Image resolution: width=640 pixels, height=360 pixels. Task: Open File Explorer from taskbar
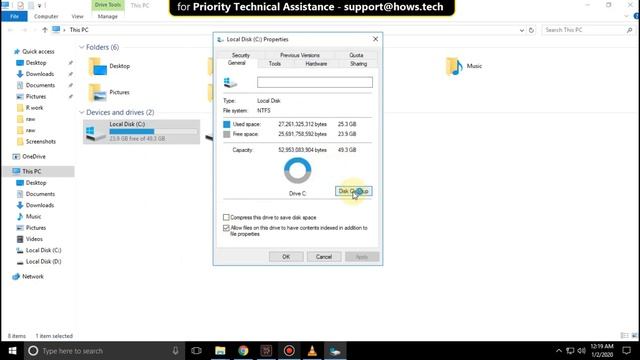click(x=220, y=351)
